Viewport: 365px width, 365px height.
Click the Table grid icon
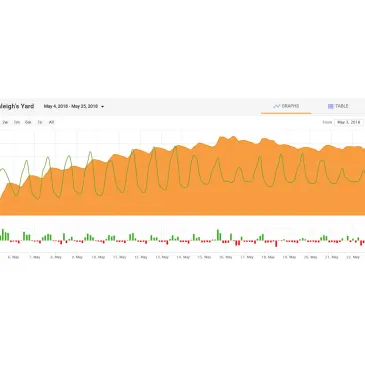click(331, 106)
